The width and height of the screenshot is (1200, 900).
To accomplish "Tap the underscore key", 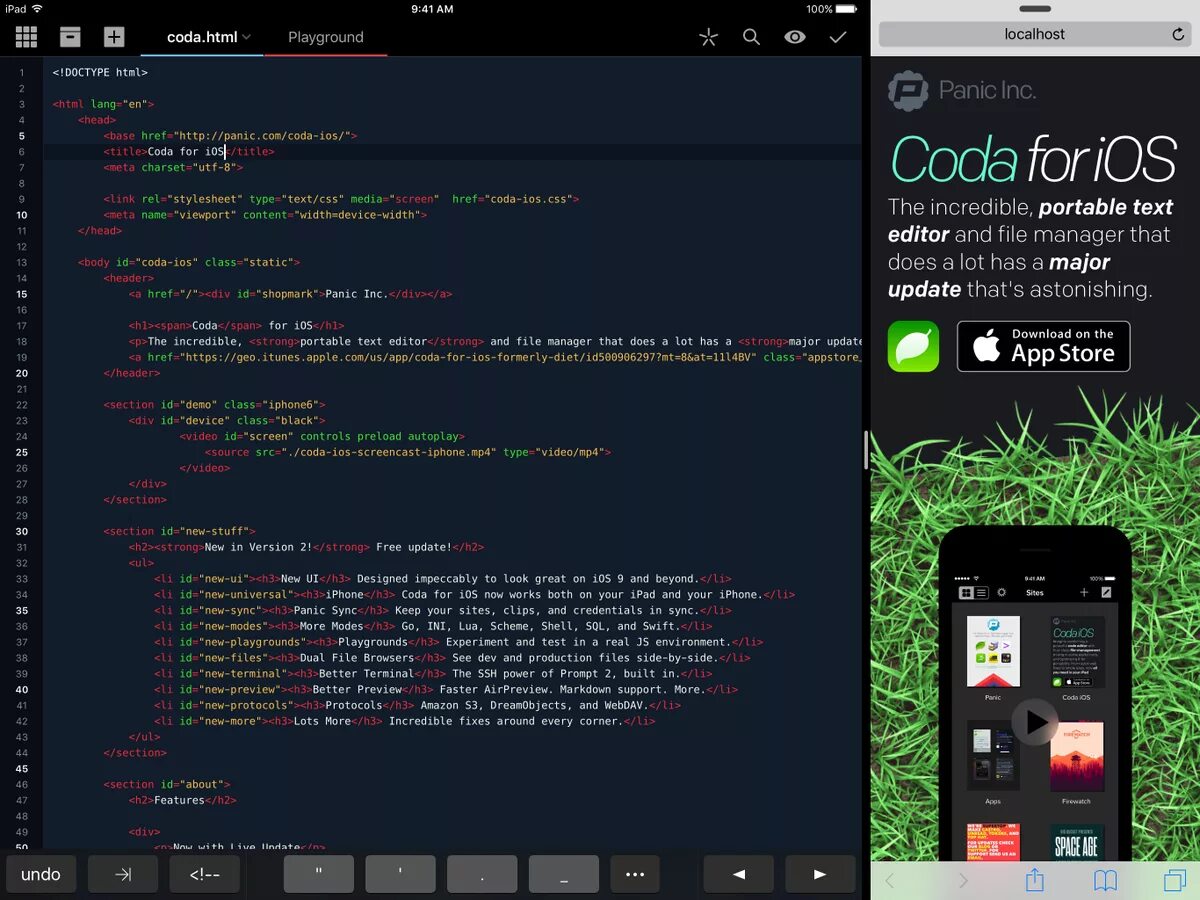I will click(x=564, y=874).
